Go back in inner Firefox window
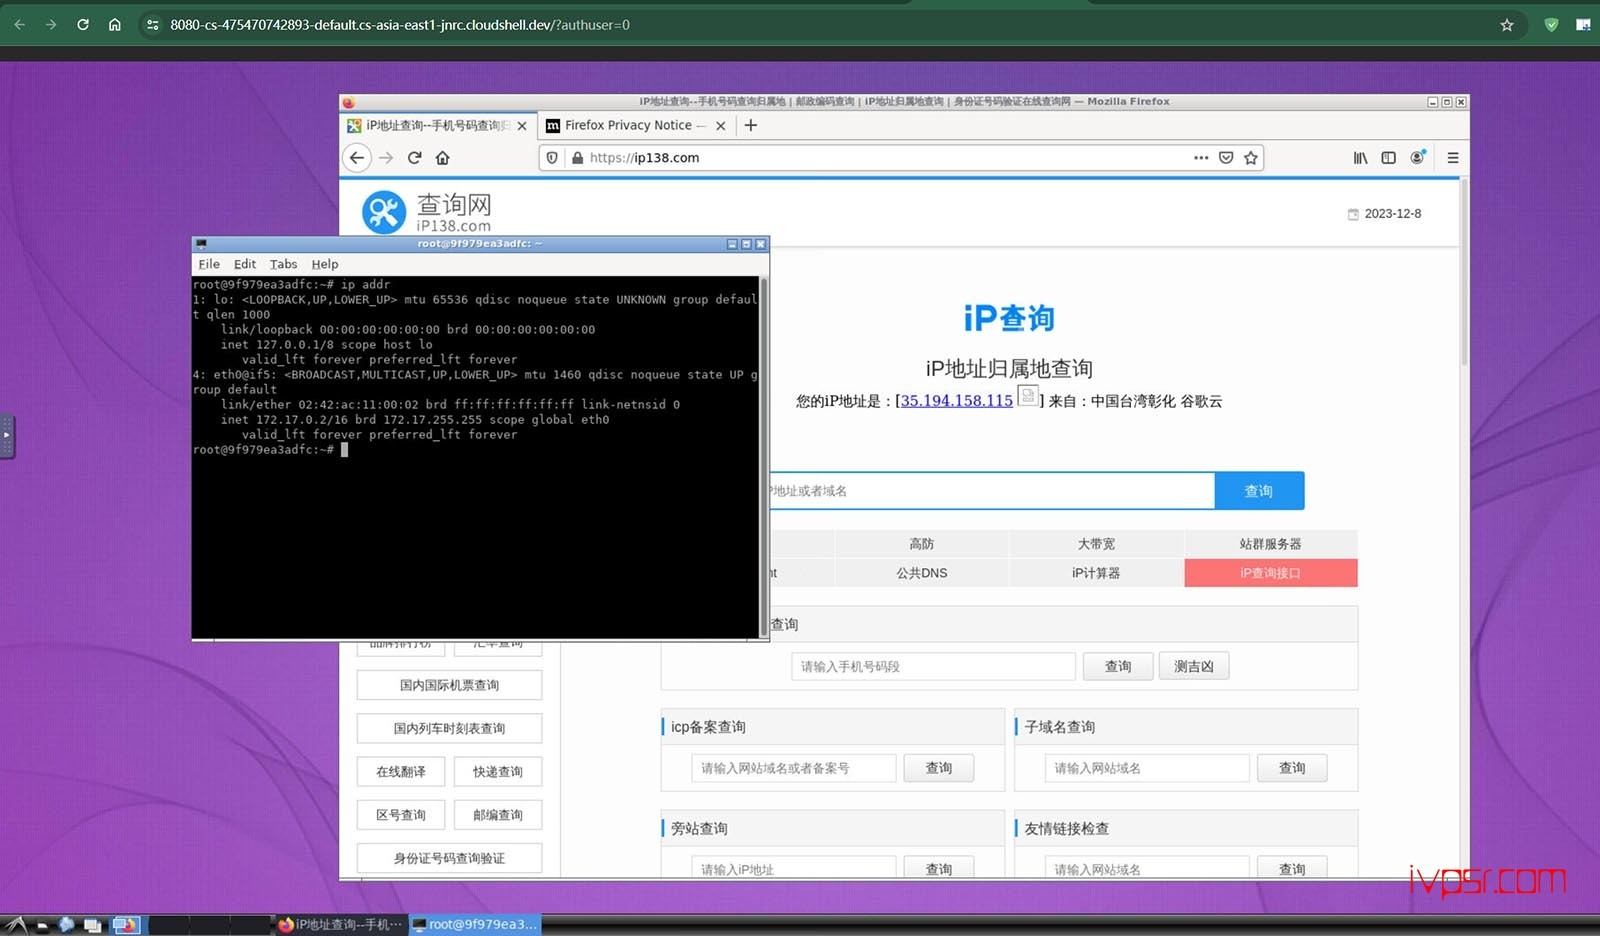This screenshot has width=1600, height=936. [357, 158]
